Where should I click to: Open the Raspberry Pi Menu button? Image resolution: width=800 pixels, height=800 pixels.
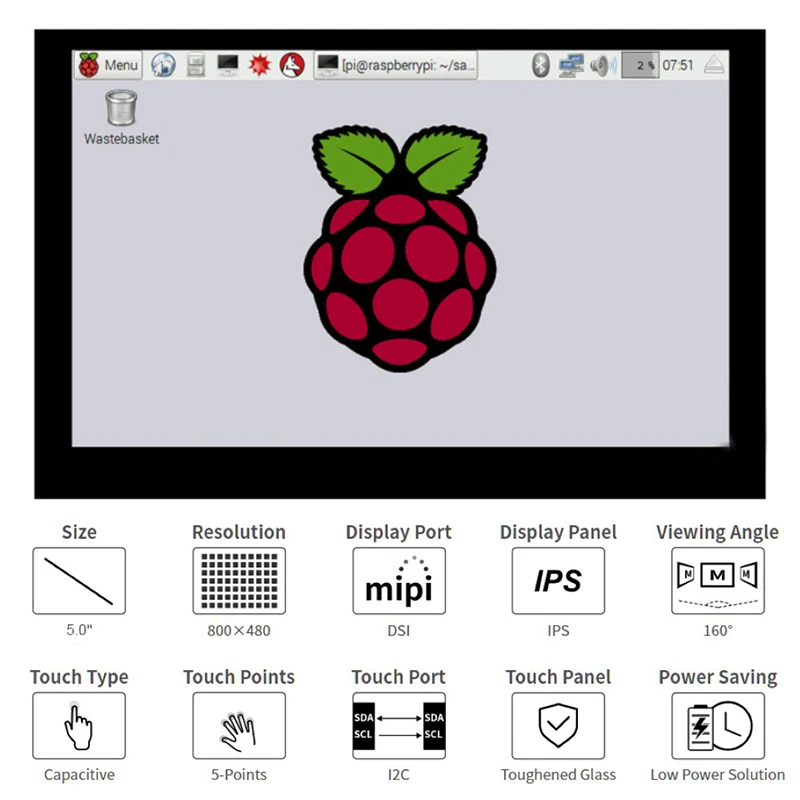pos(108,65)
